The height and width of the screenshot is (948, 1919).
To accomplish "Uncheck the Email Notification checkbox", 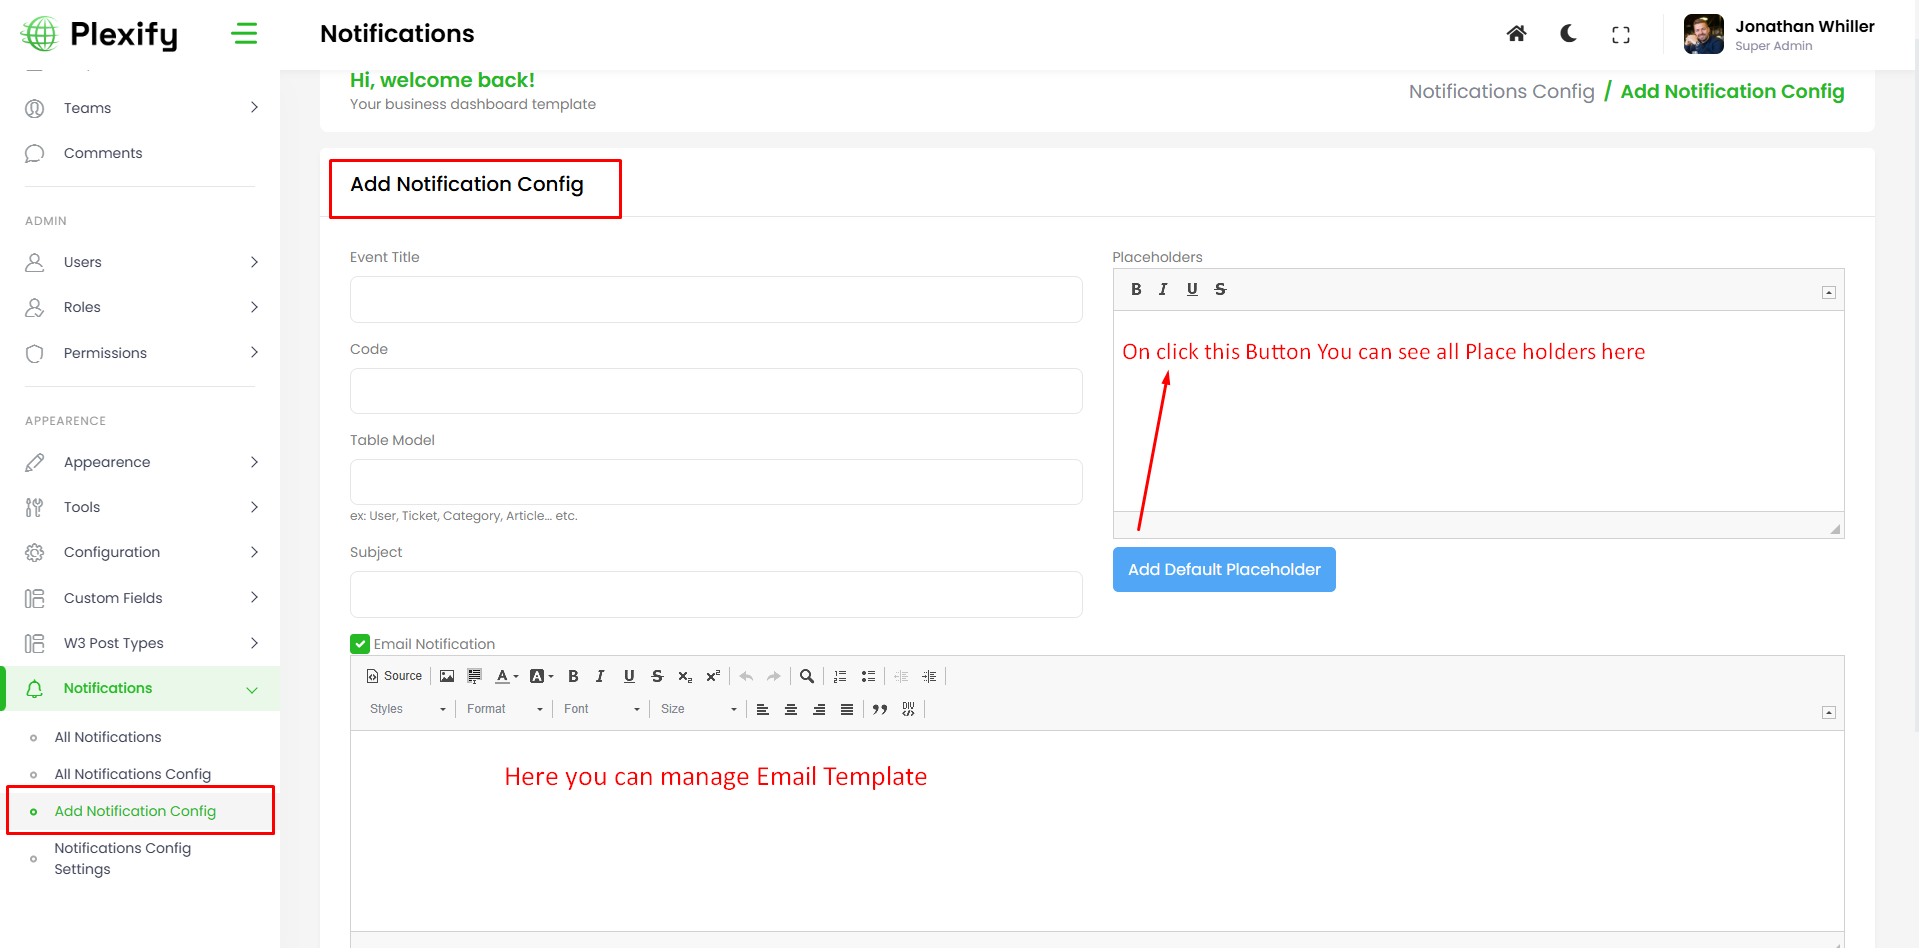I will 360,644.
